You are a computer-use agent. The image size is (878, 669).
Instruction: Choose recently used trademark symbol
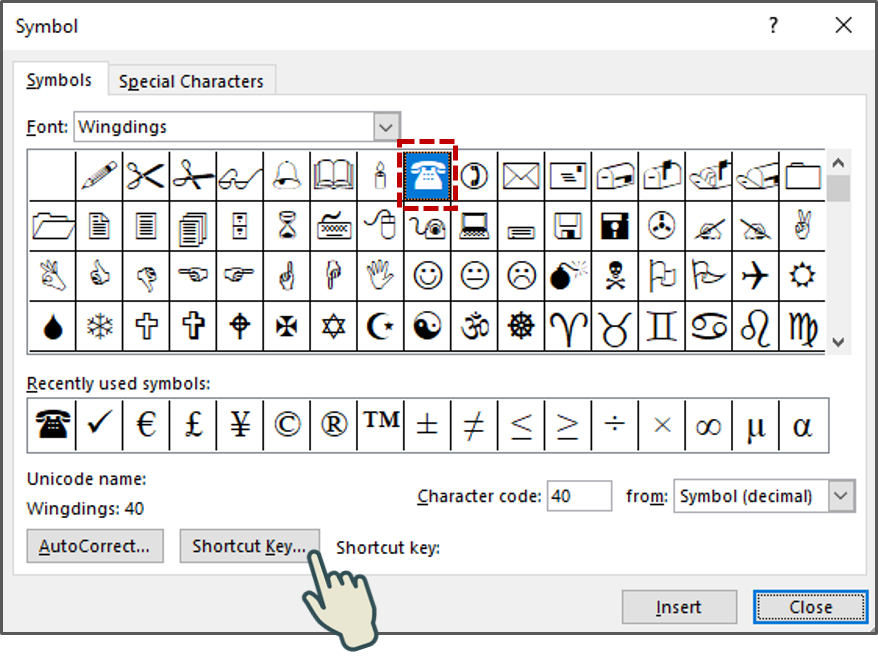tap(380, 425)
